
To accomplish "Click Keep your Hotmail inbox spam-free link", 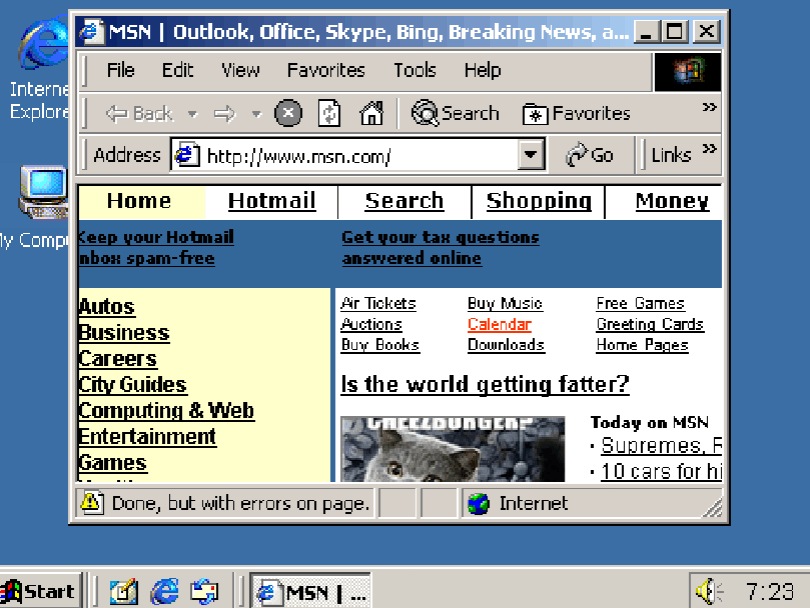I will [x=156, y=247].
